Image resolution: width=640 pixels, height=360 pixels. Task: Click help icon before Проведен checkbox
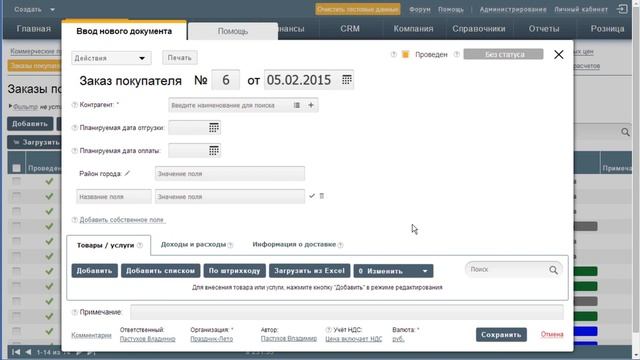tap(393, 54)
